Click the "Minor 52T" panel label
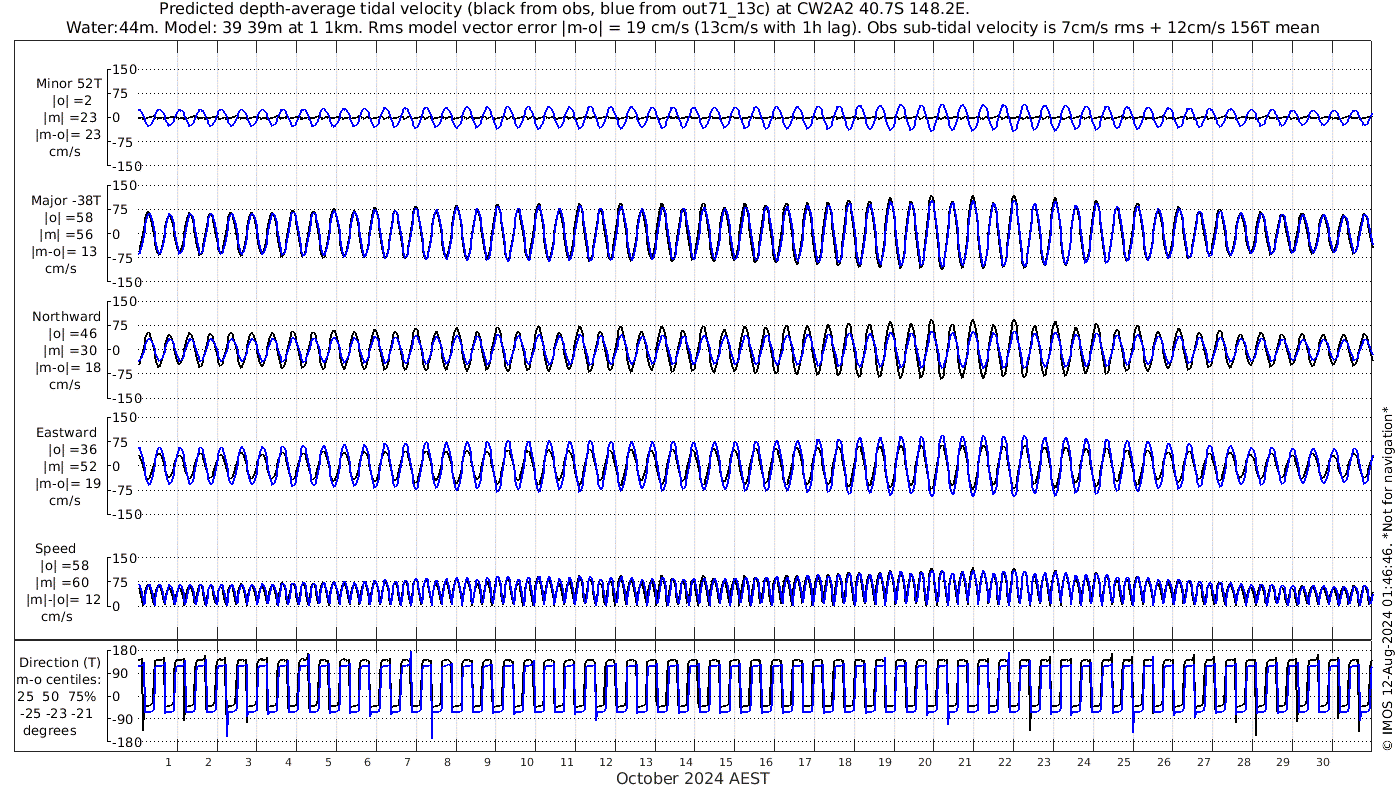 tap(68, 84)
